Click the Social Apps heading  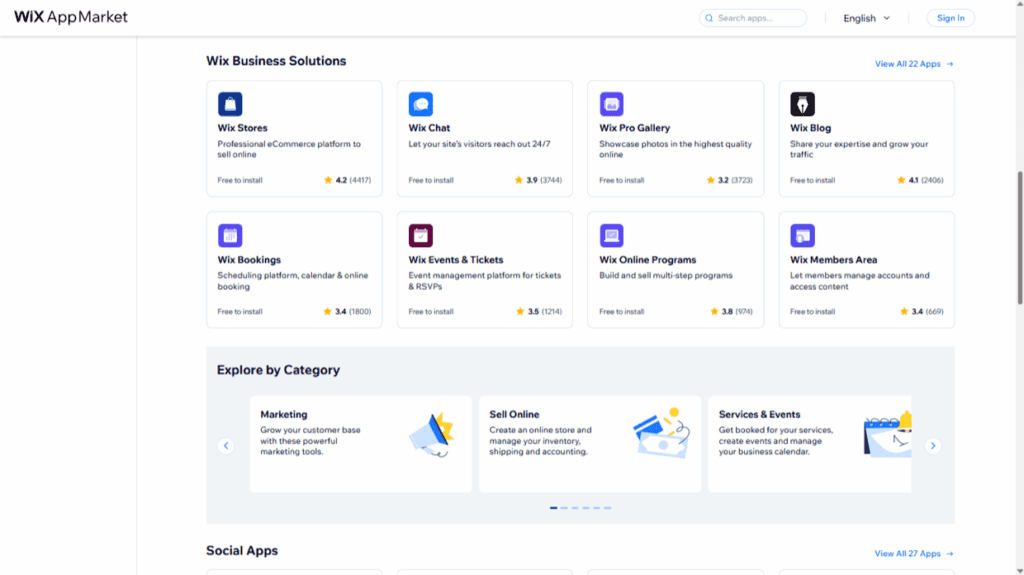[242, 551]
